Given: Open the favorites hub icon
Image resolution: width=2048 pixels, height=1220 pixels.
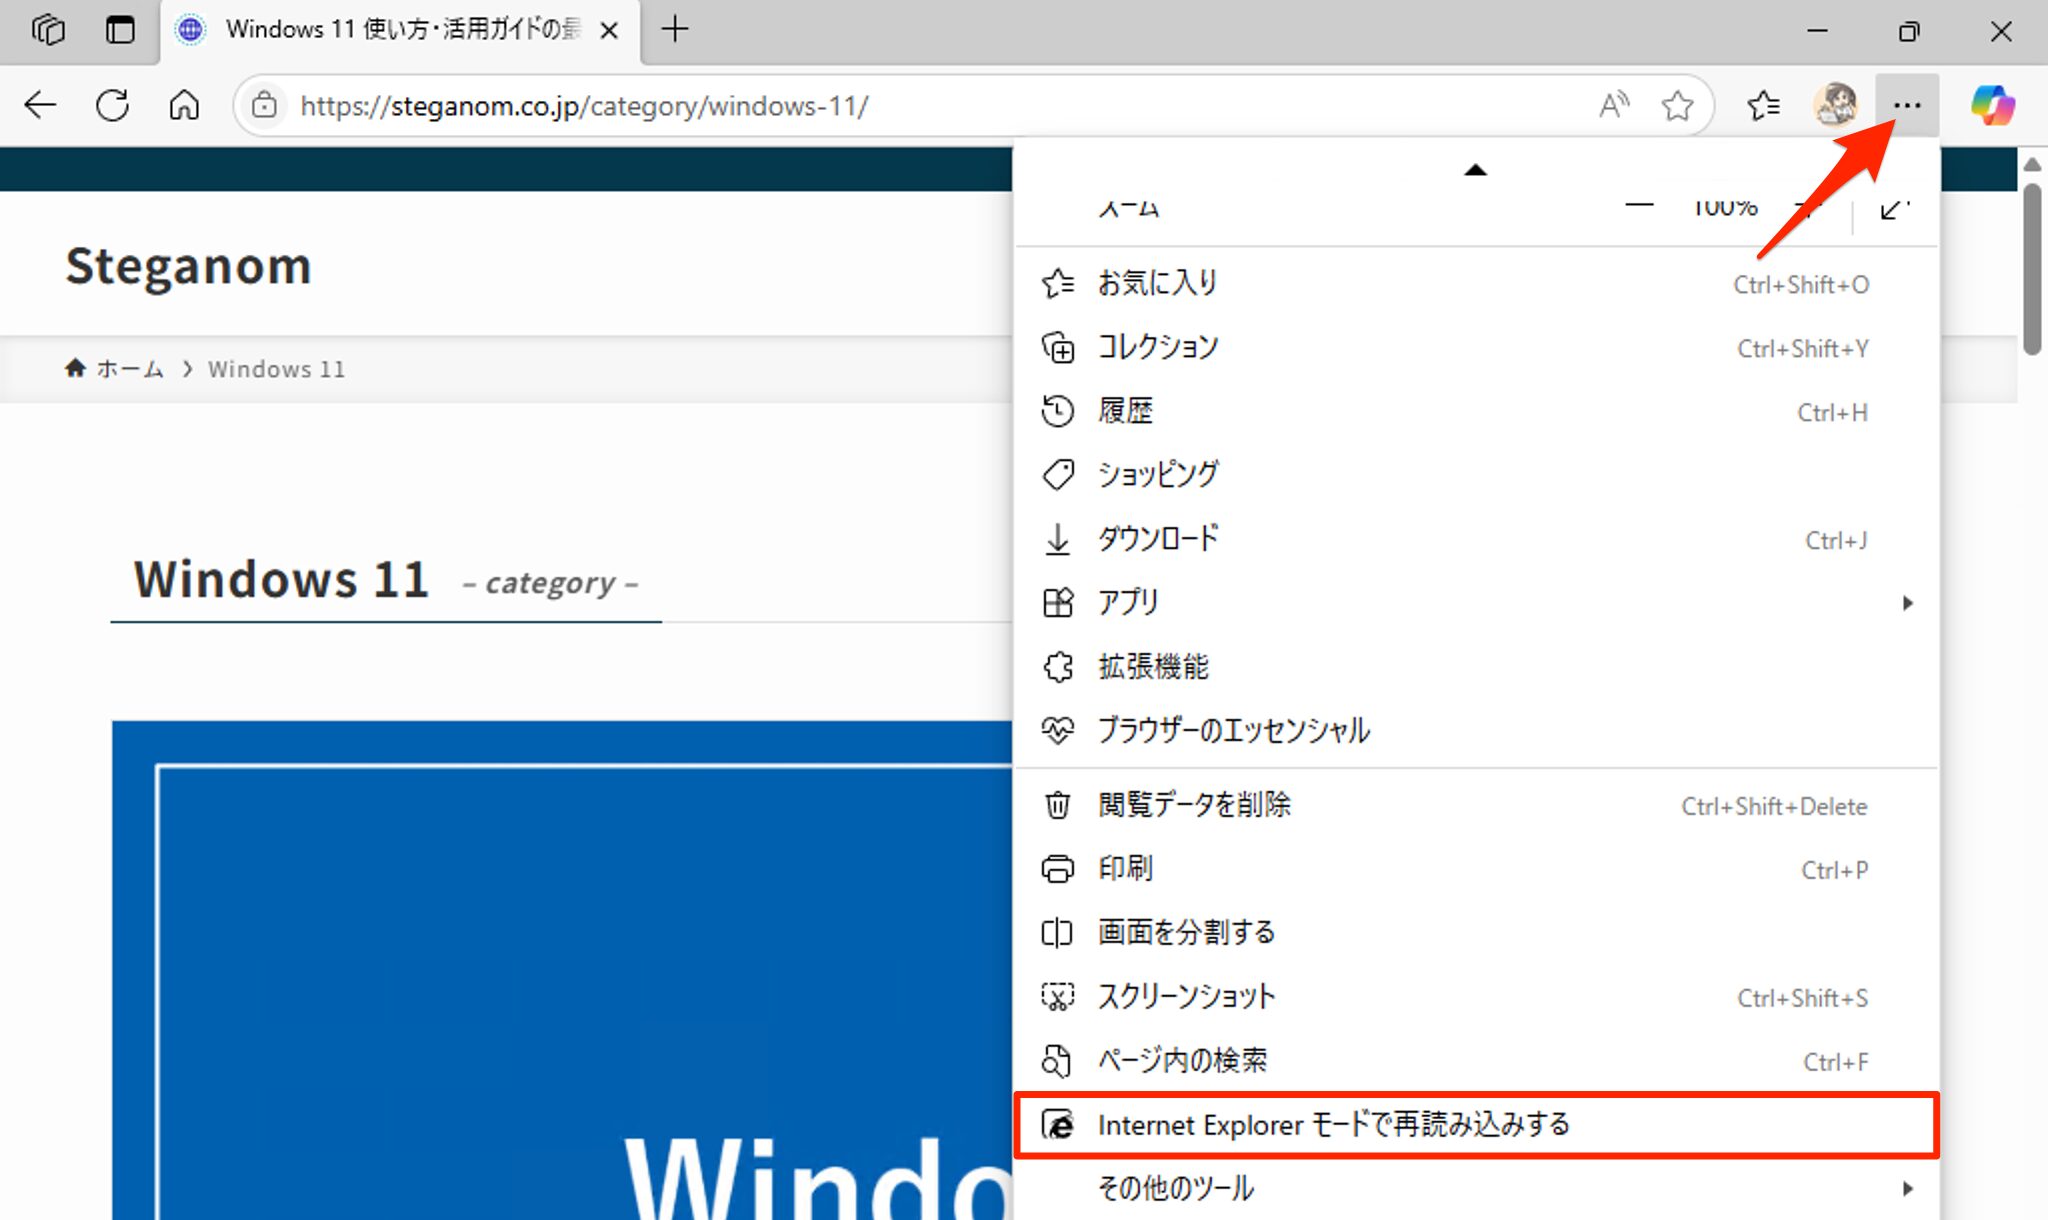Looking at the screenshot, I should point(1764,104).
